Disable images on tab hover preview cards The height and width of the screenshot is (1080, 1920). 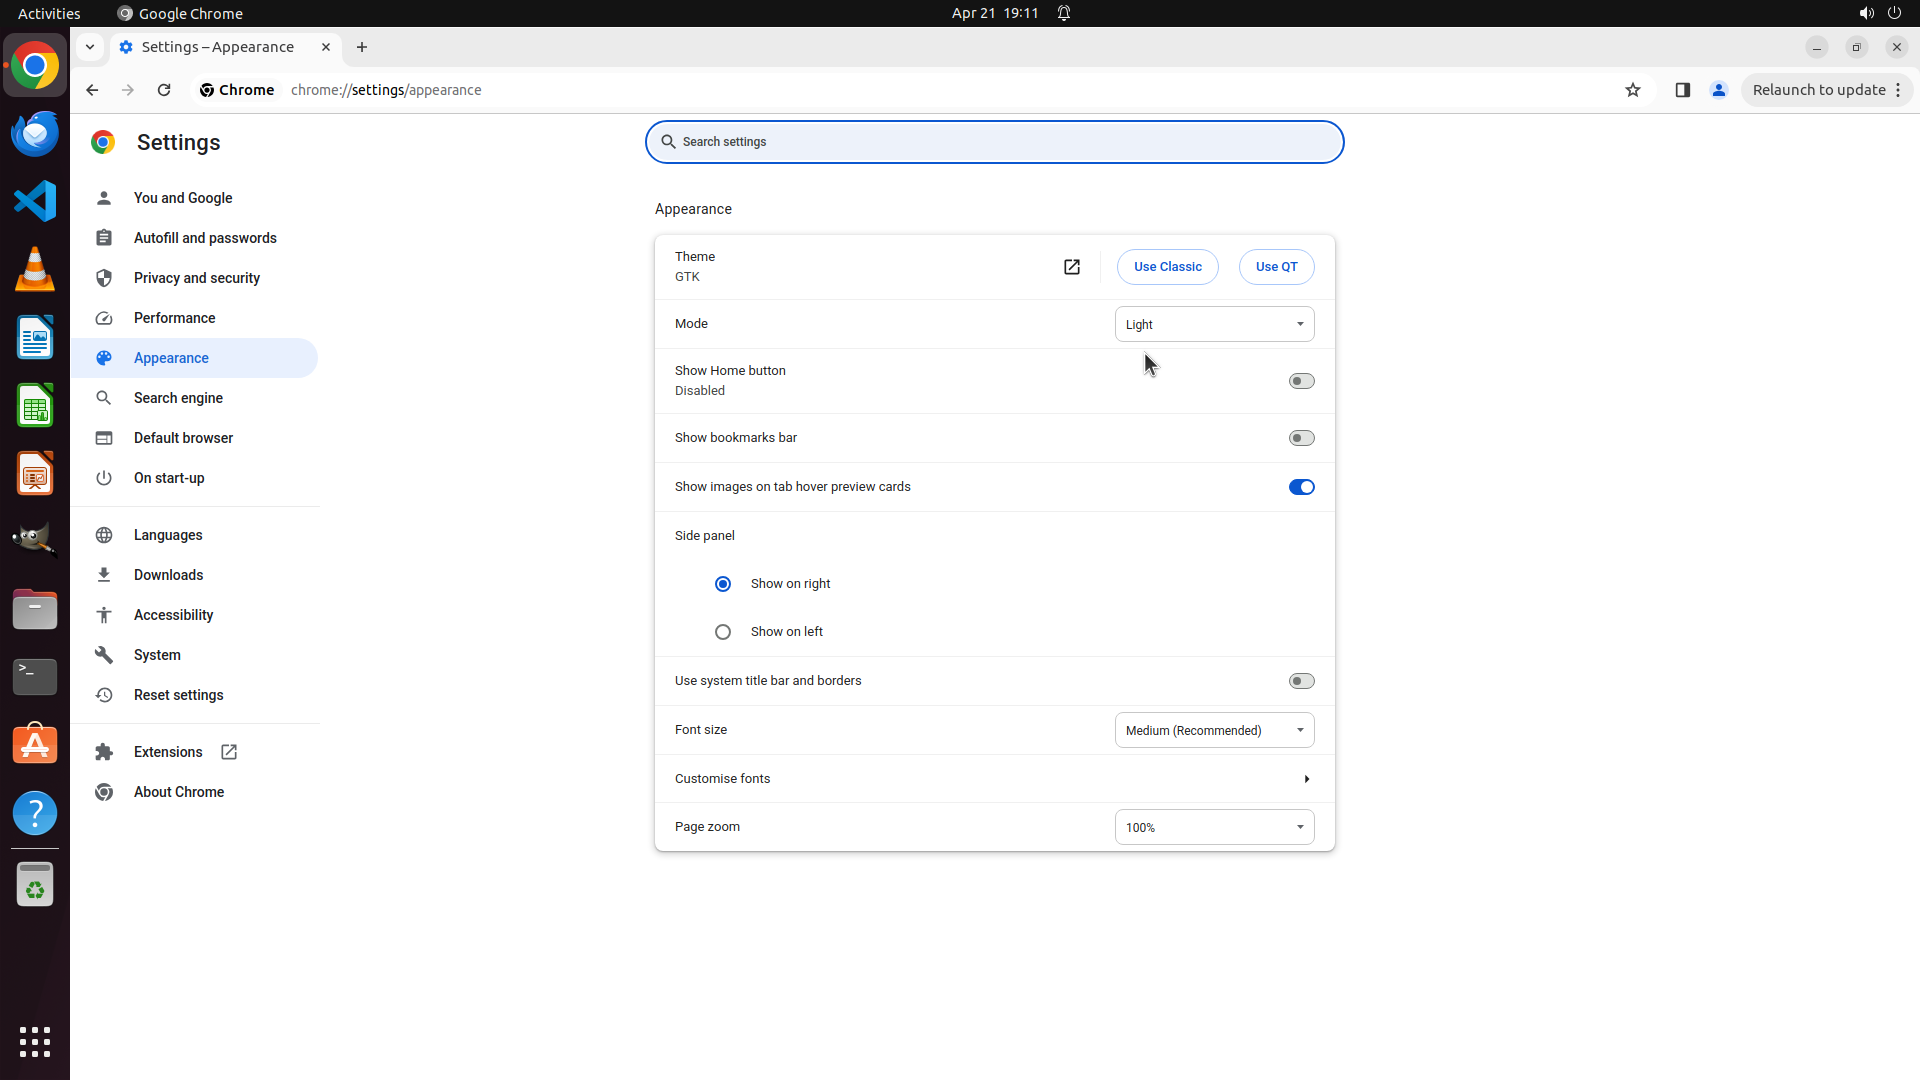point(1301,487)
